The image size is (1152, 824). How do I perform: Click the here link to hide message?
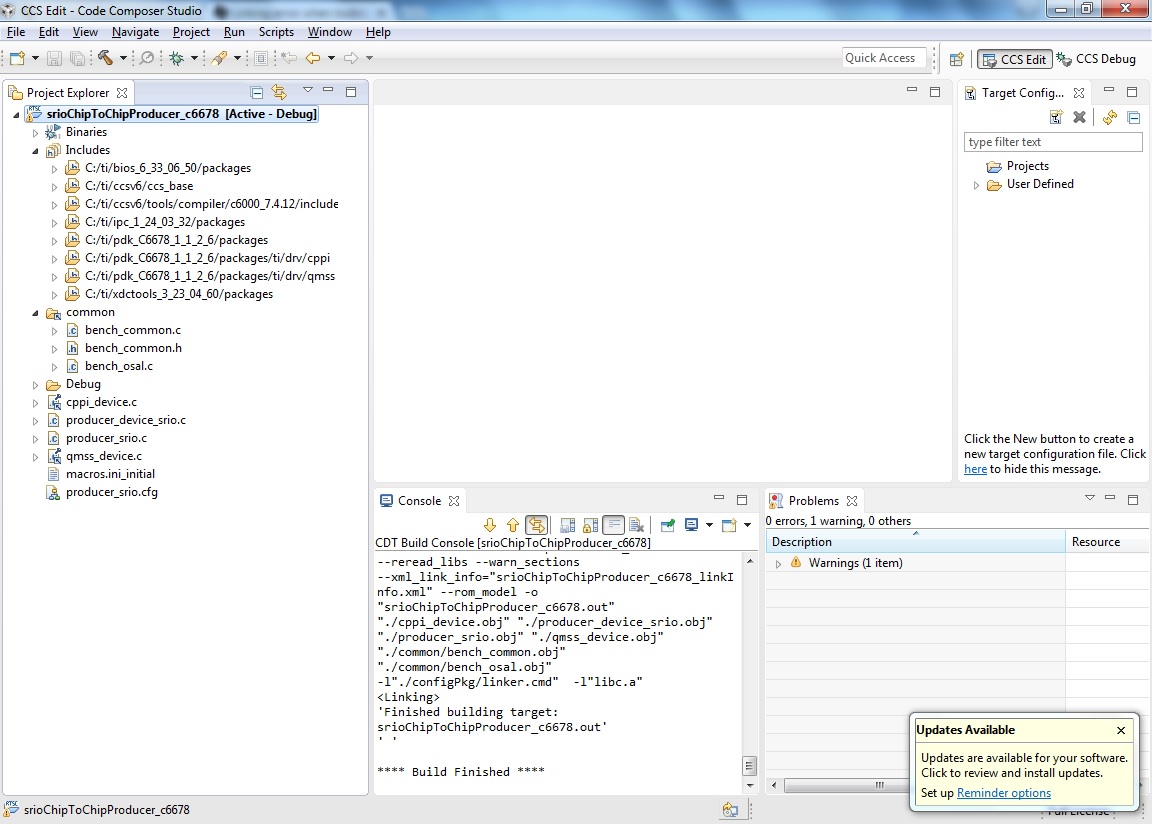[x=975, y=468]
